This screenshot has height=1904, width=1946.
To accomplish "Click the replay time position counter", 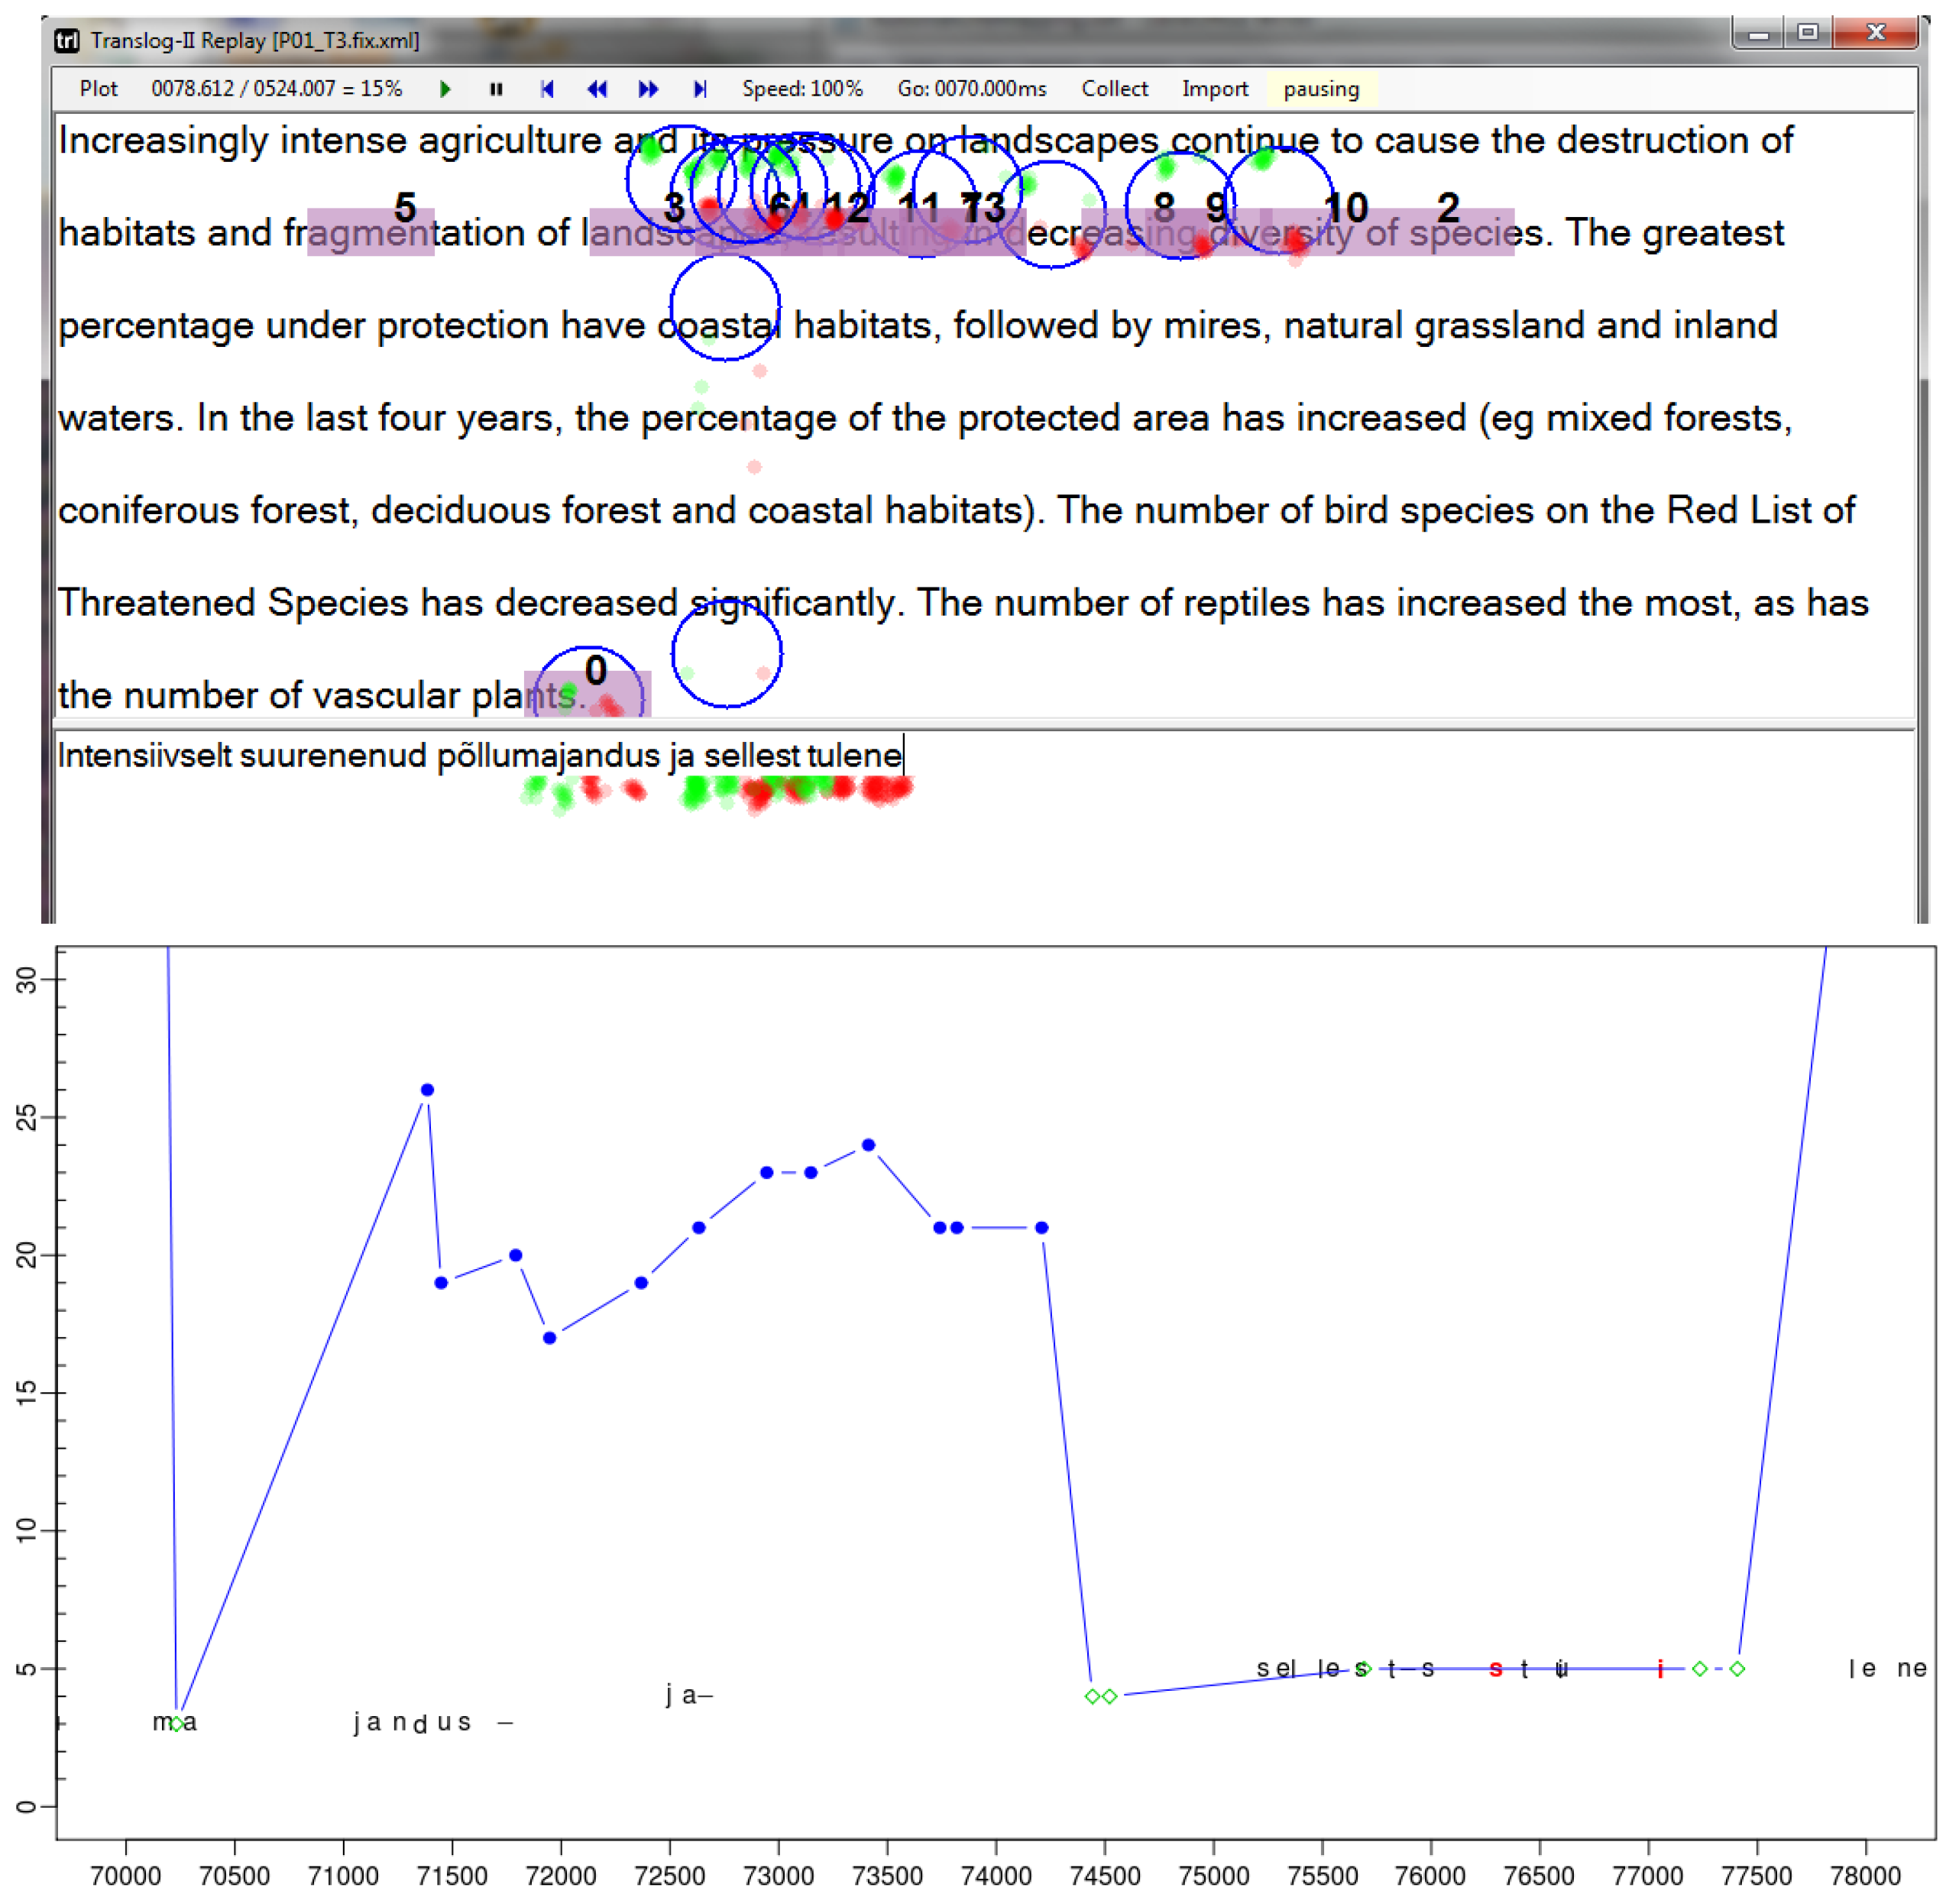I will tap(276, 89).
